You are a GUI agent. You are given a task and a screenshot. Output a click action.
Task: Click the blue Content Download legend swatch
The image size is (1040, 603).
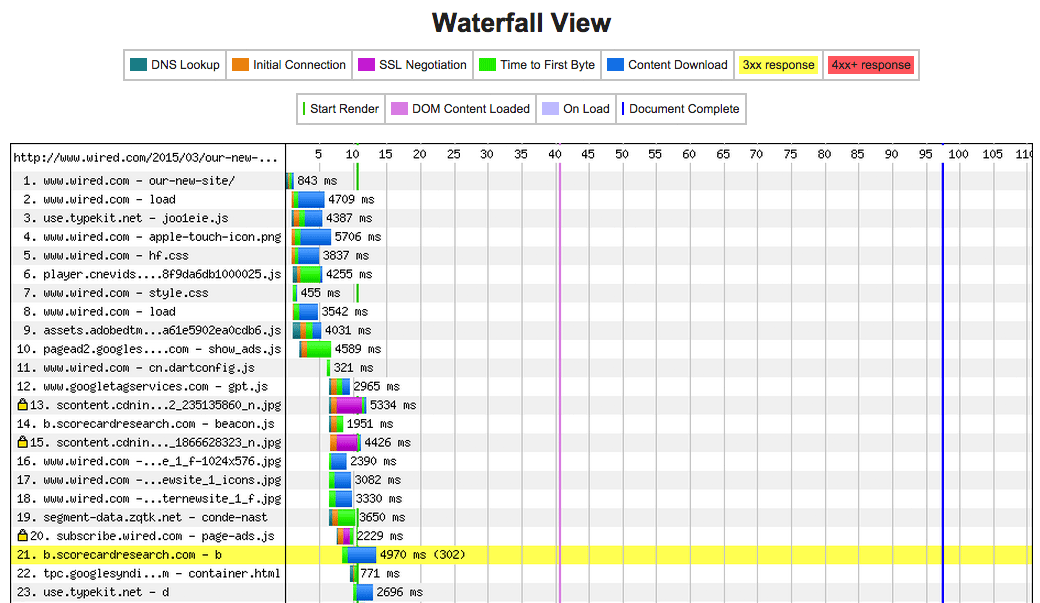coord(616,64)
